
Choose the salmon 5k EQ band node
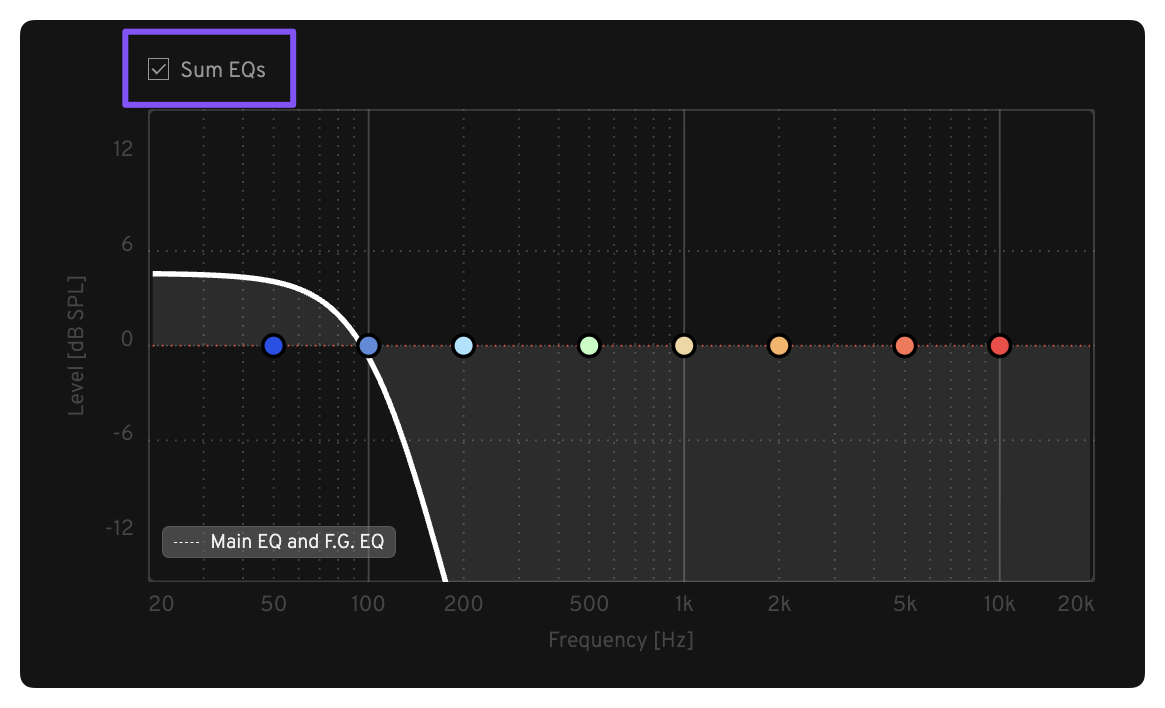tap(905, 346)
